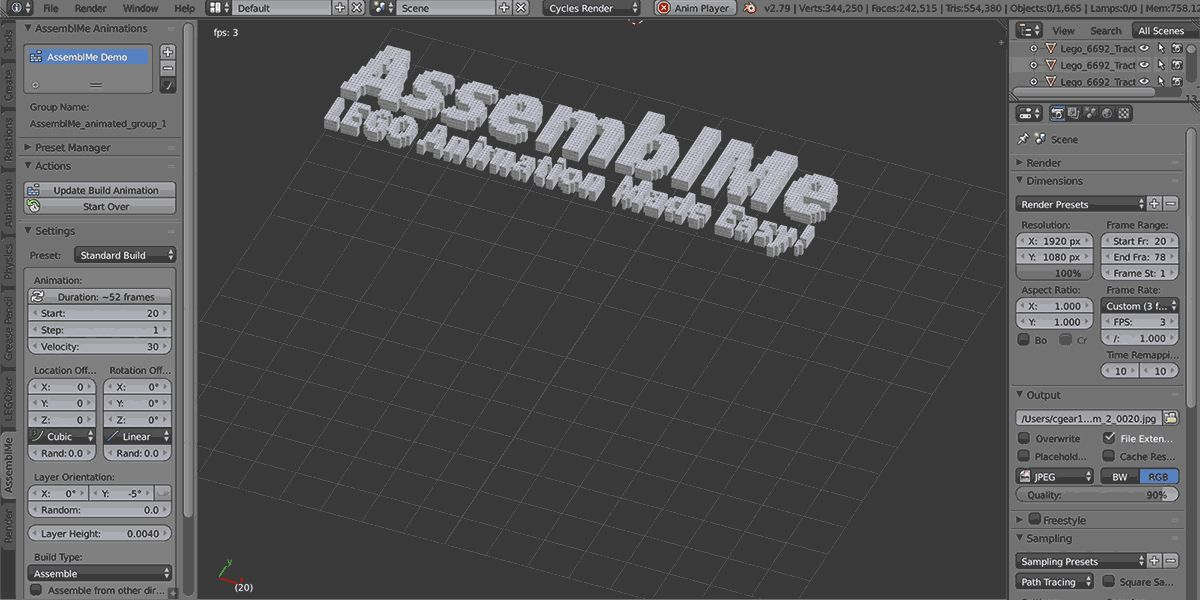Open the Custom frame rate dropdown
The width and height of the screenshot is (1200, 600).
tap(1139, 306)
